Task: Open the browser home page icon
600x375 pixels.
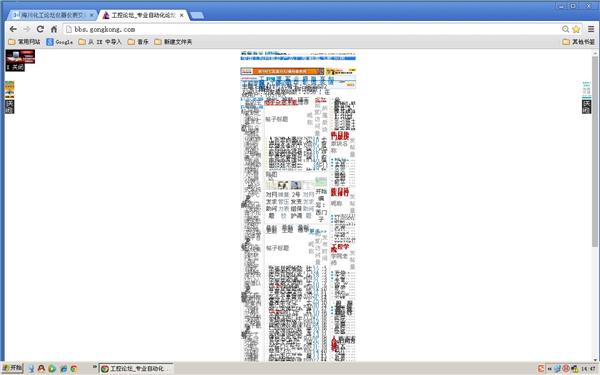Action: pos(54,29)
